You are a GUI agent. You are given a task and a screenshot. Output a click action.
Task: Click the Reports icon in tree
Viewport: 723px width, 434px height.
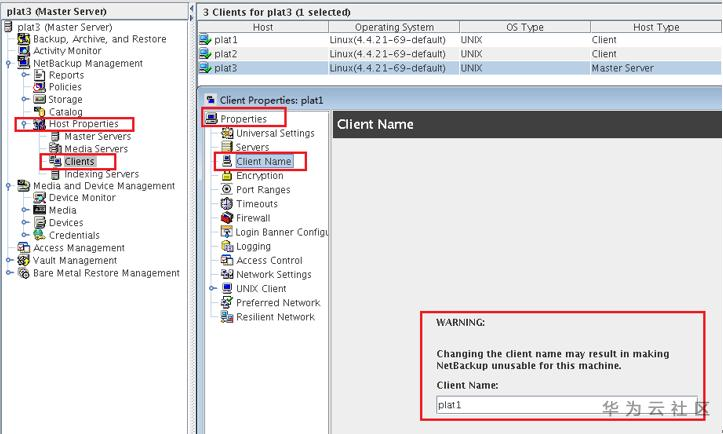(x=40, y=75)
